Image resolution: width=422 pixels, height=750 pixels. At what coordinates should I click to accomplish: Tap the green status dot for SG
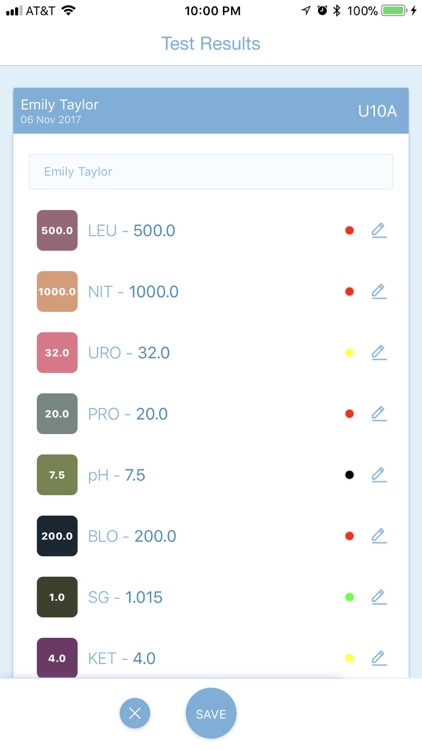350,597
